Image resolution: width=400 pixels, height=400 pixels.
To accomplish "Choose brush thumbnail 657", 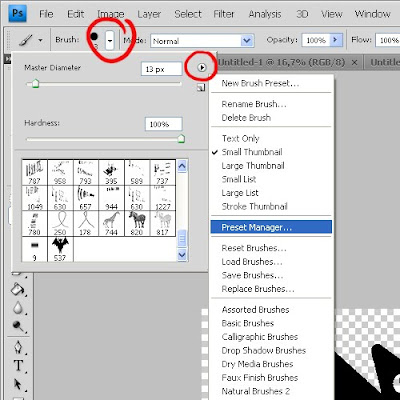I will point(86,198).
